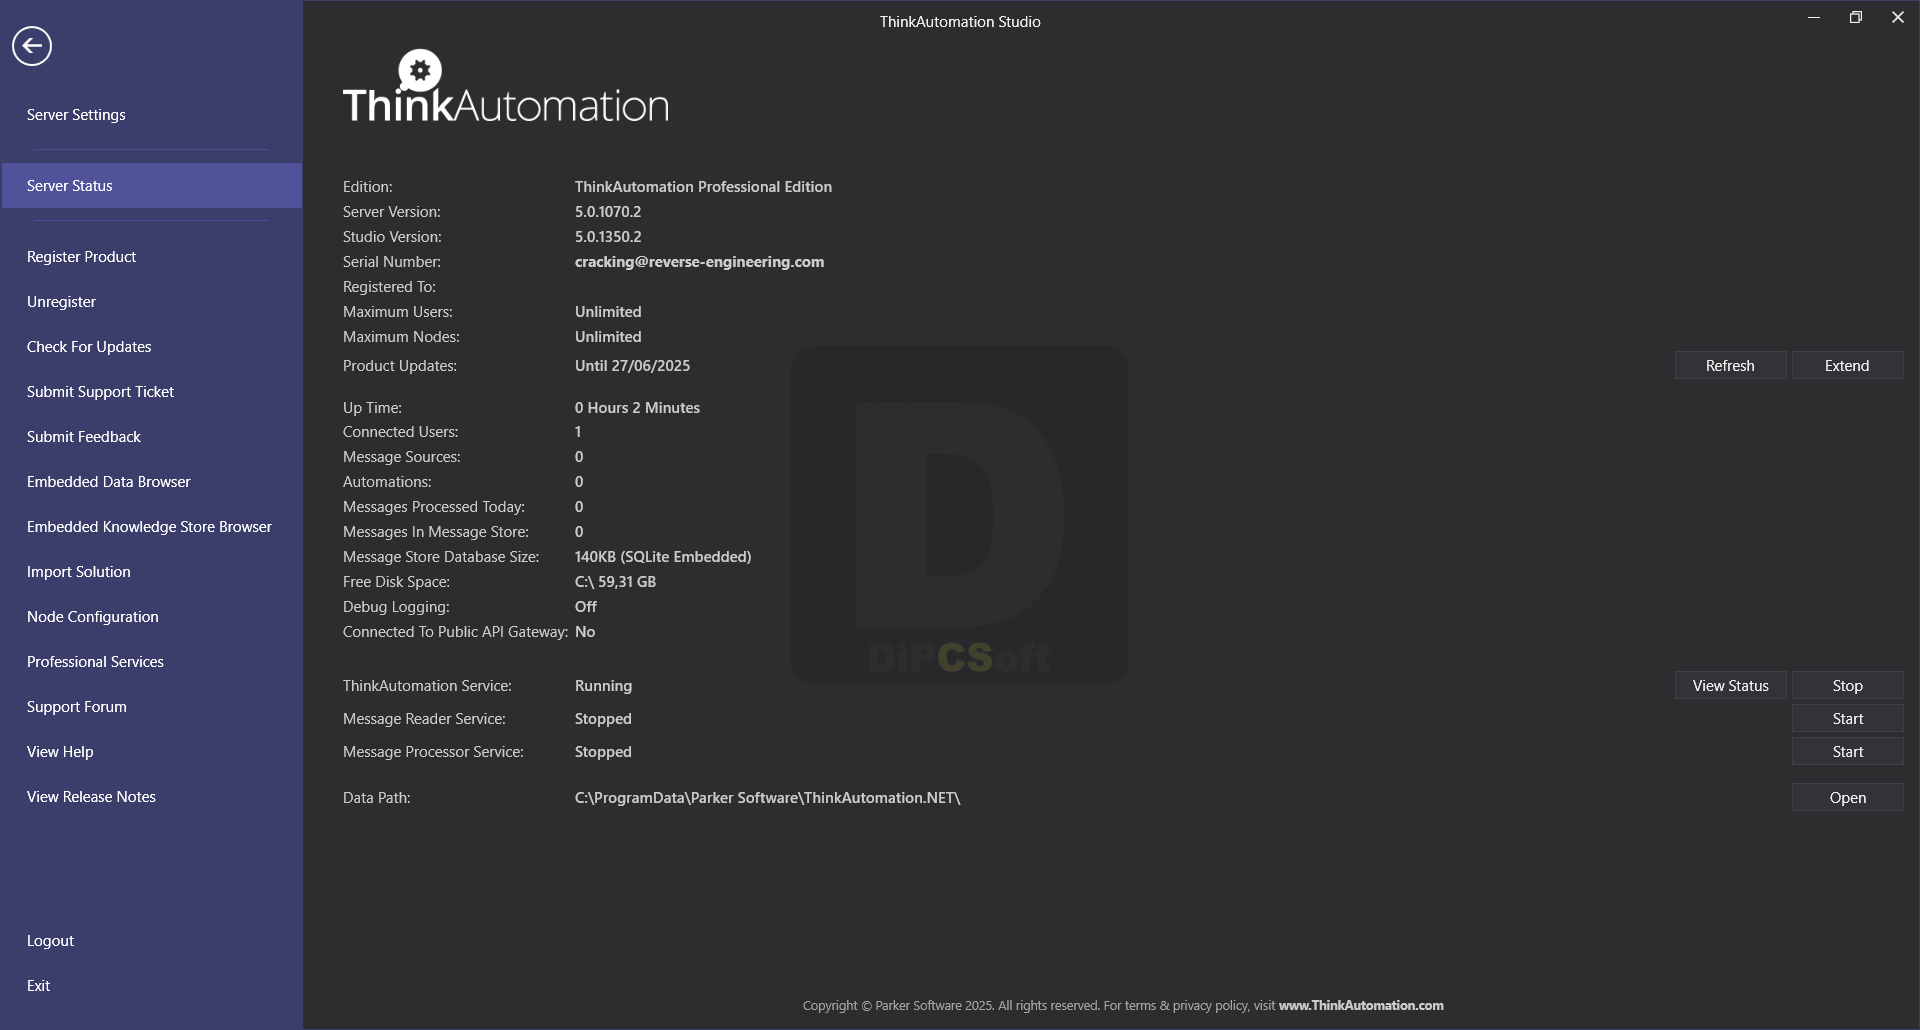Screen dimensions: 1920x1030
Task: Click the Server Version value 5.0.1070.2
Action: pyautogui.click(x=608, y=212)
